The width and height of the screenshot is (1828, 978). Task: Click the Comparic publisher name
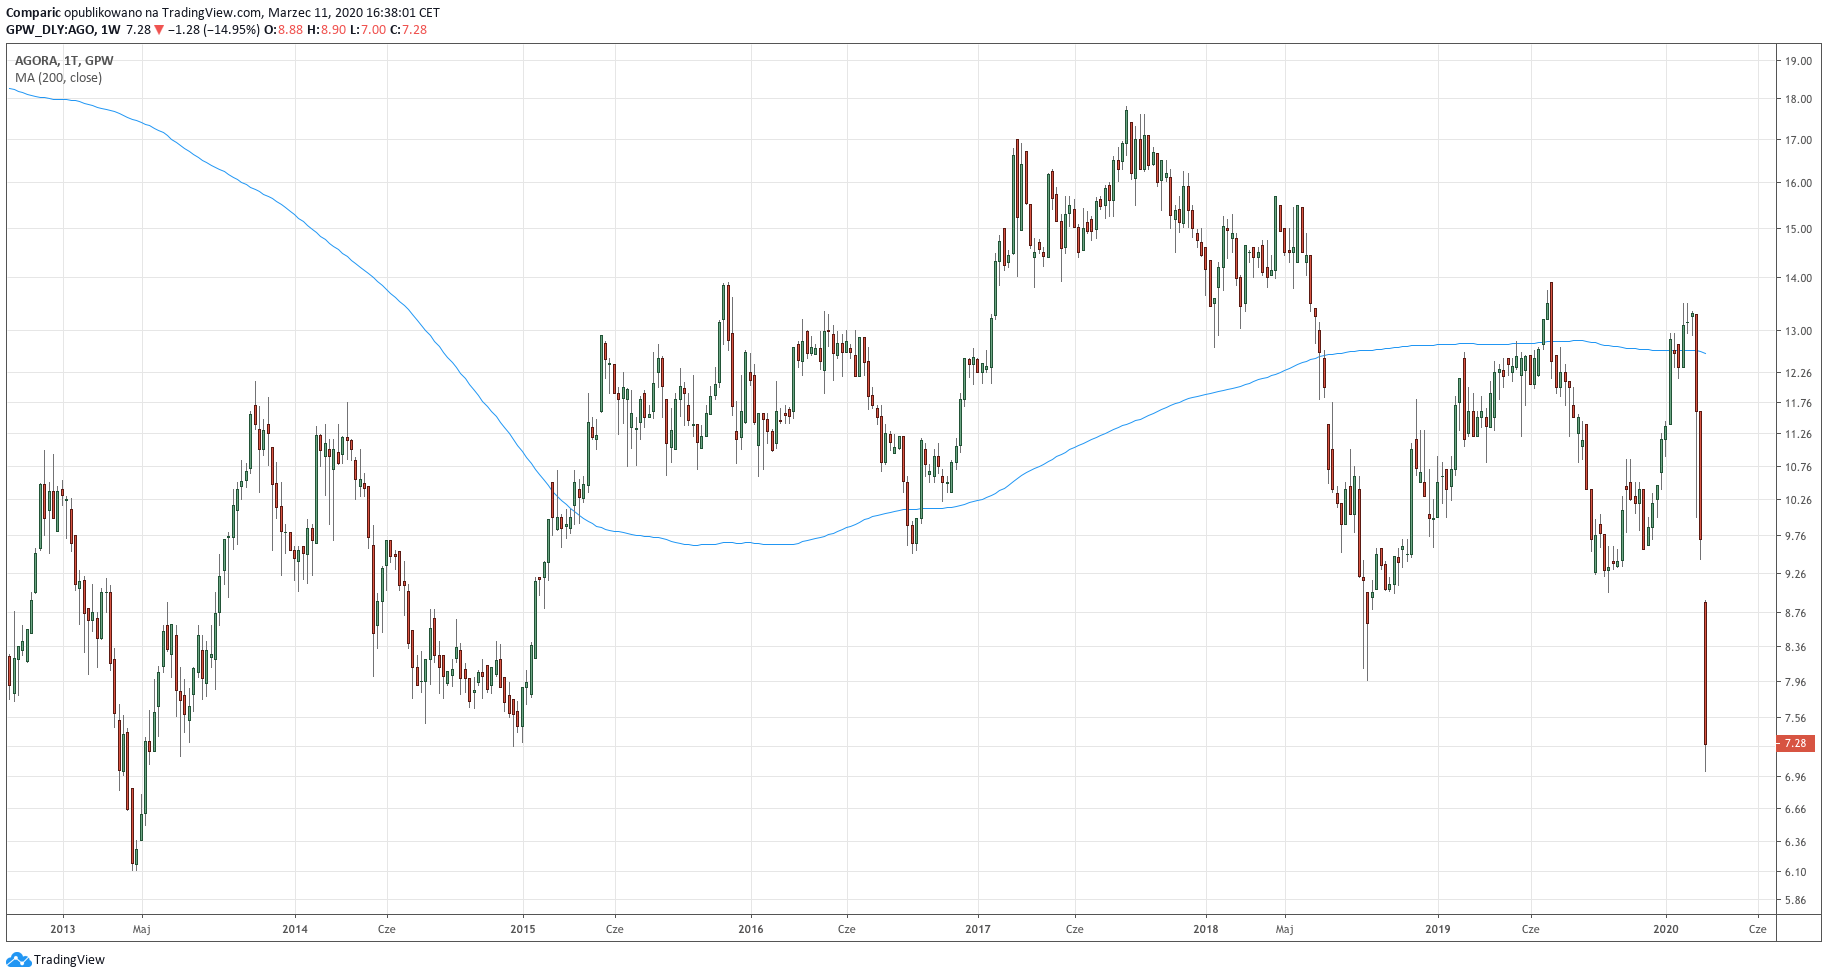pos(33,13)
